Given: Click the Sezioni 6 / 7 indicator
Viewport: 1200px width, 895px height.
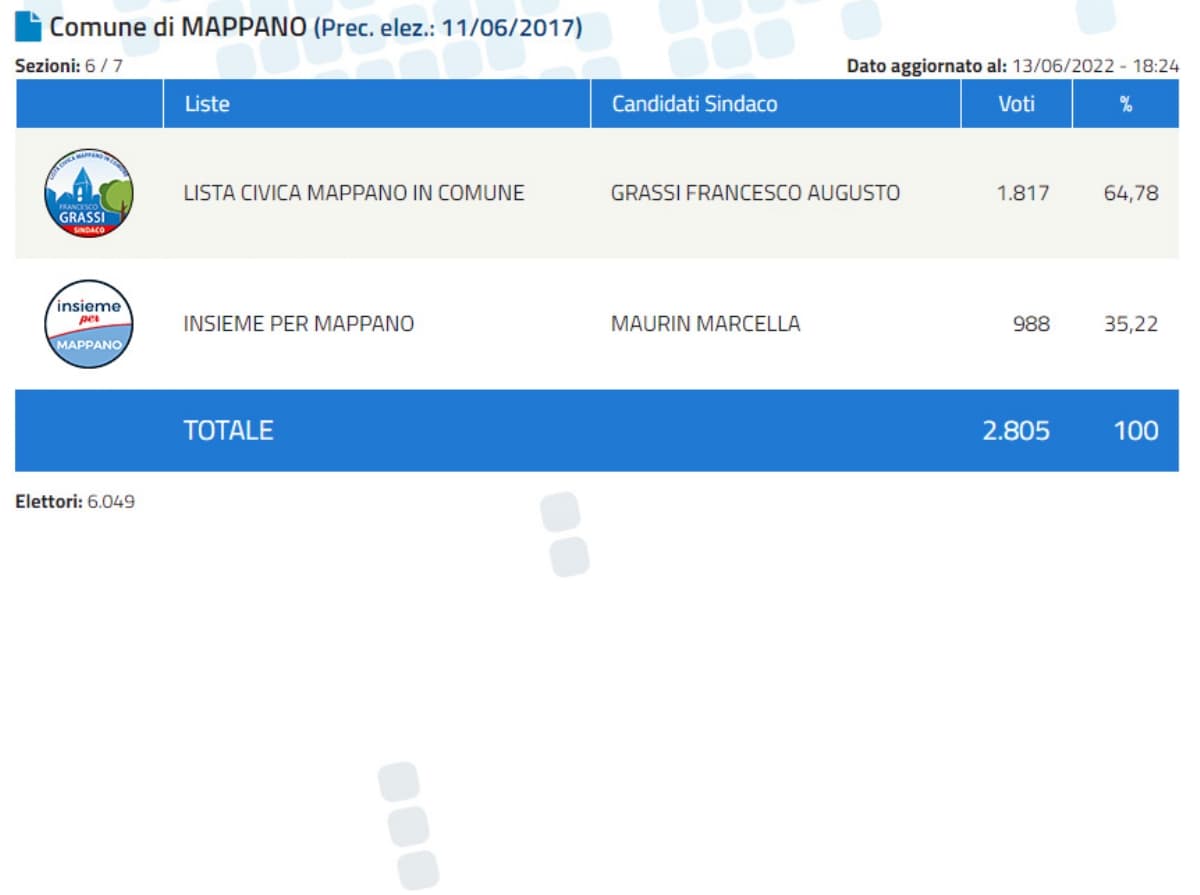Looking at the screenshot, I should coord(69,66).
